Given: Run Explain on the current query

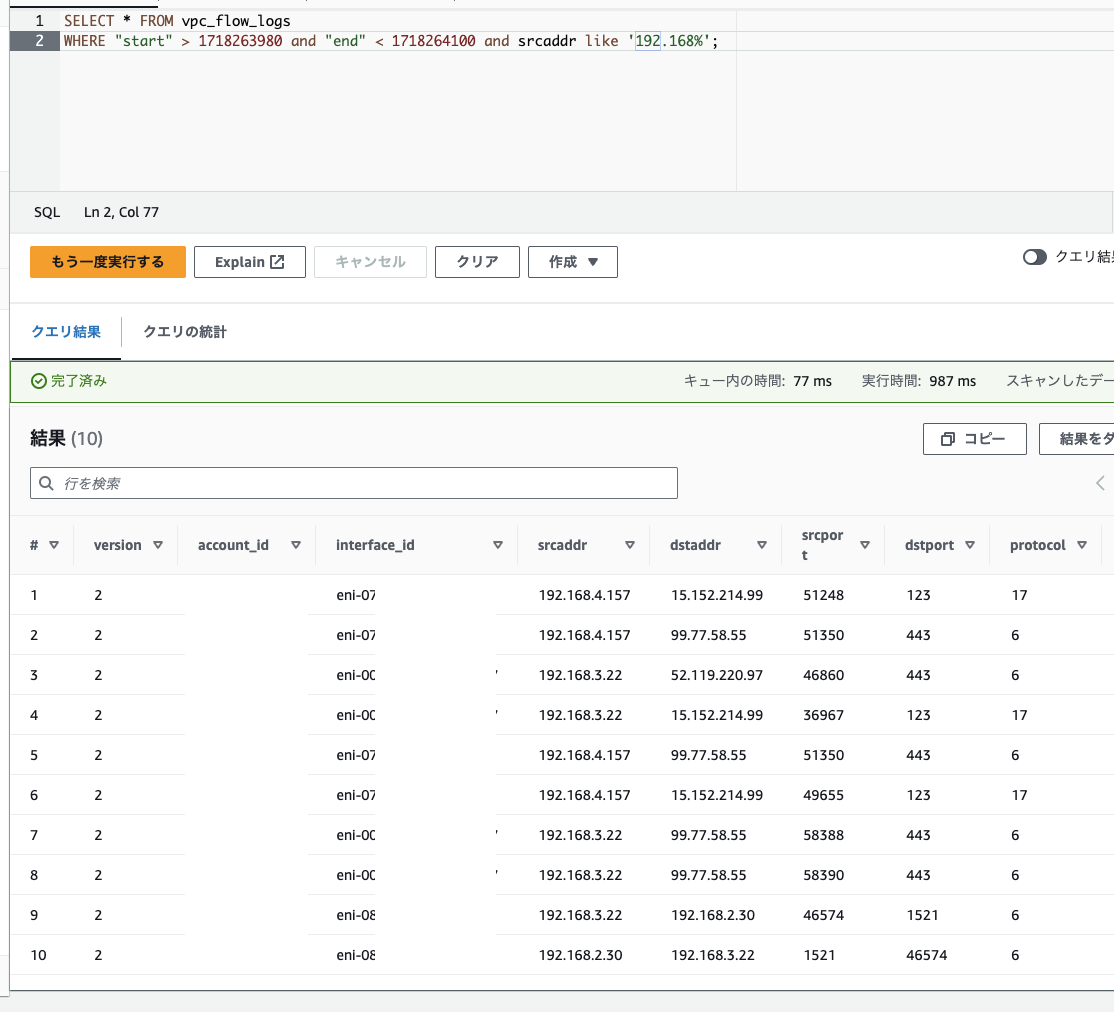Looking at the screenshot, I should (x=249, y=261).
